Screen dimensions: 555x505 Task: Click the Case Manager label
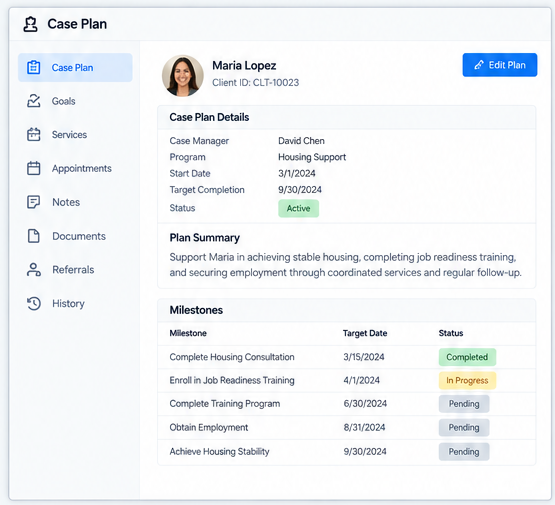click(199, 141)
